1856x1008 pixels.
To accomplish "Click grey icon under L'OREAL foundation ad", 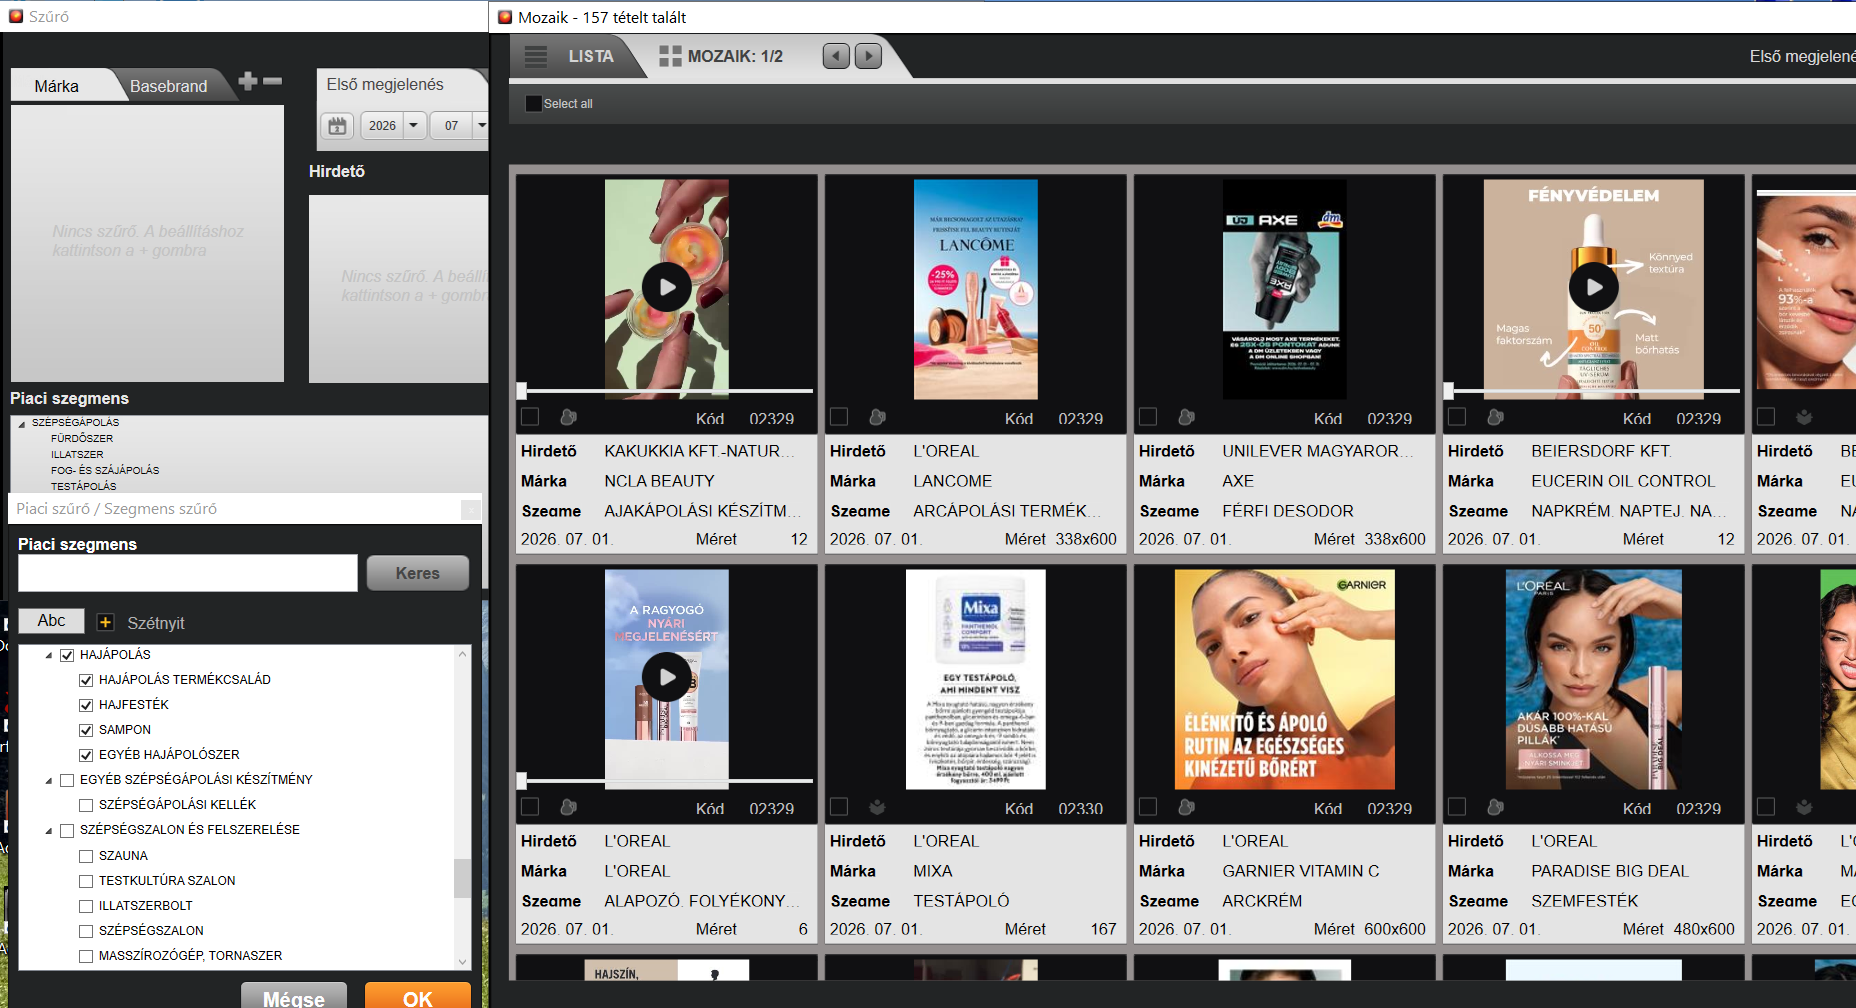I will [568, 807].
